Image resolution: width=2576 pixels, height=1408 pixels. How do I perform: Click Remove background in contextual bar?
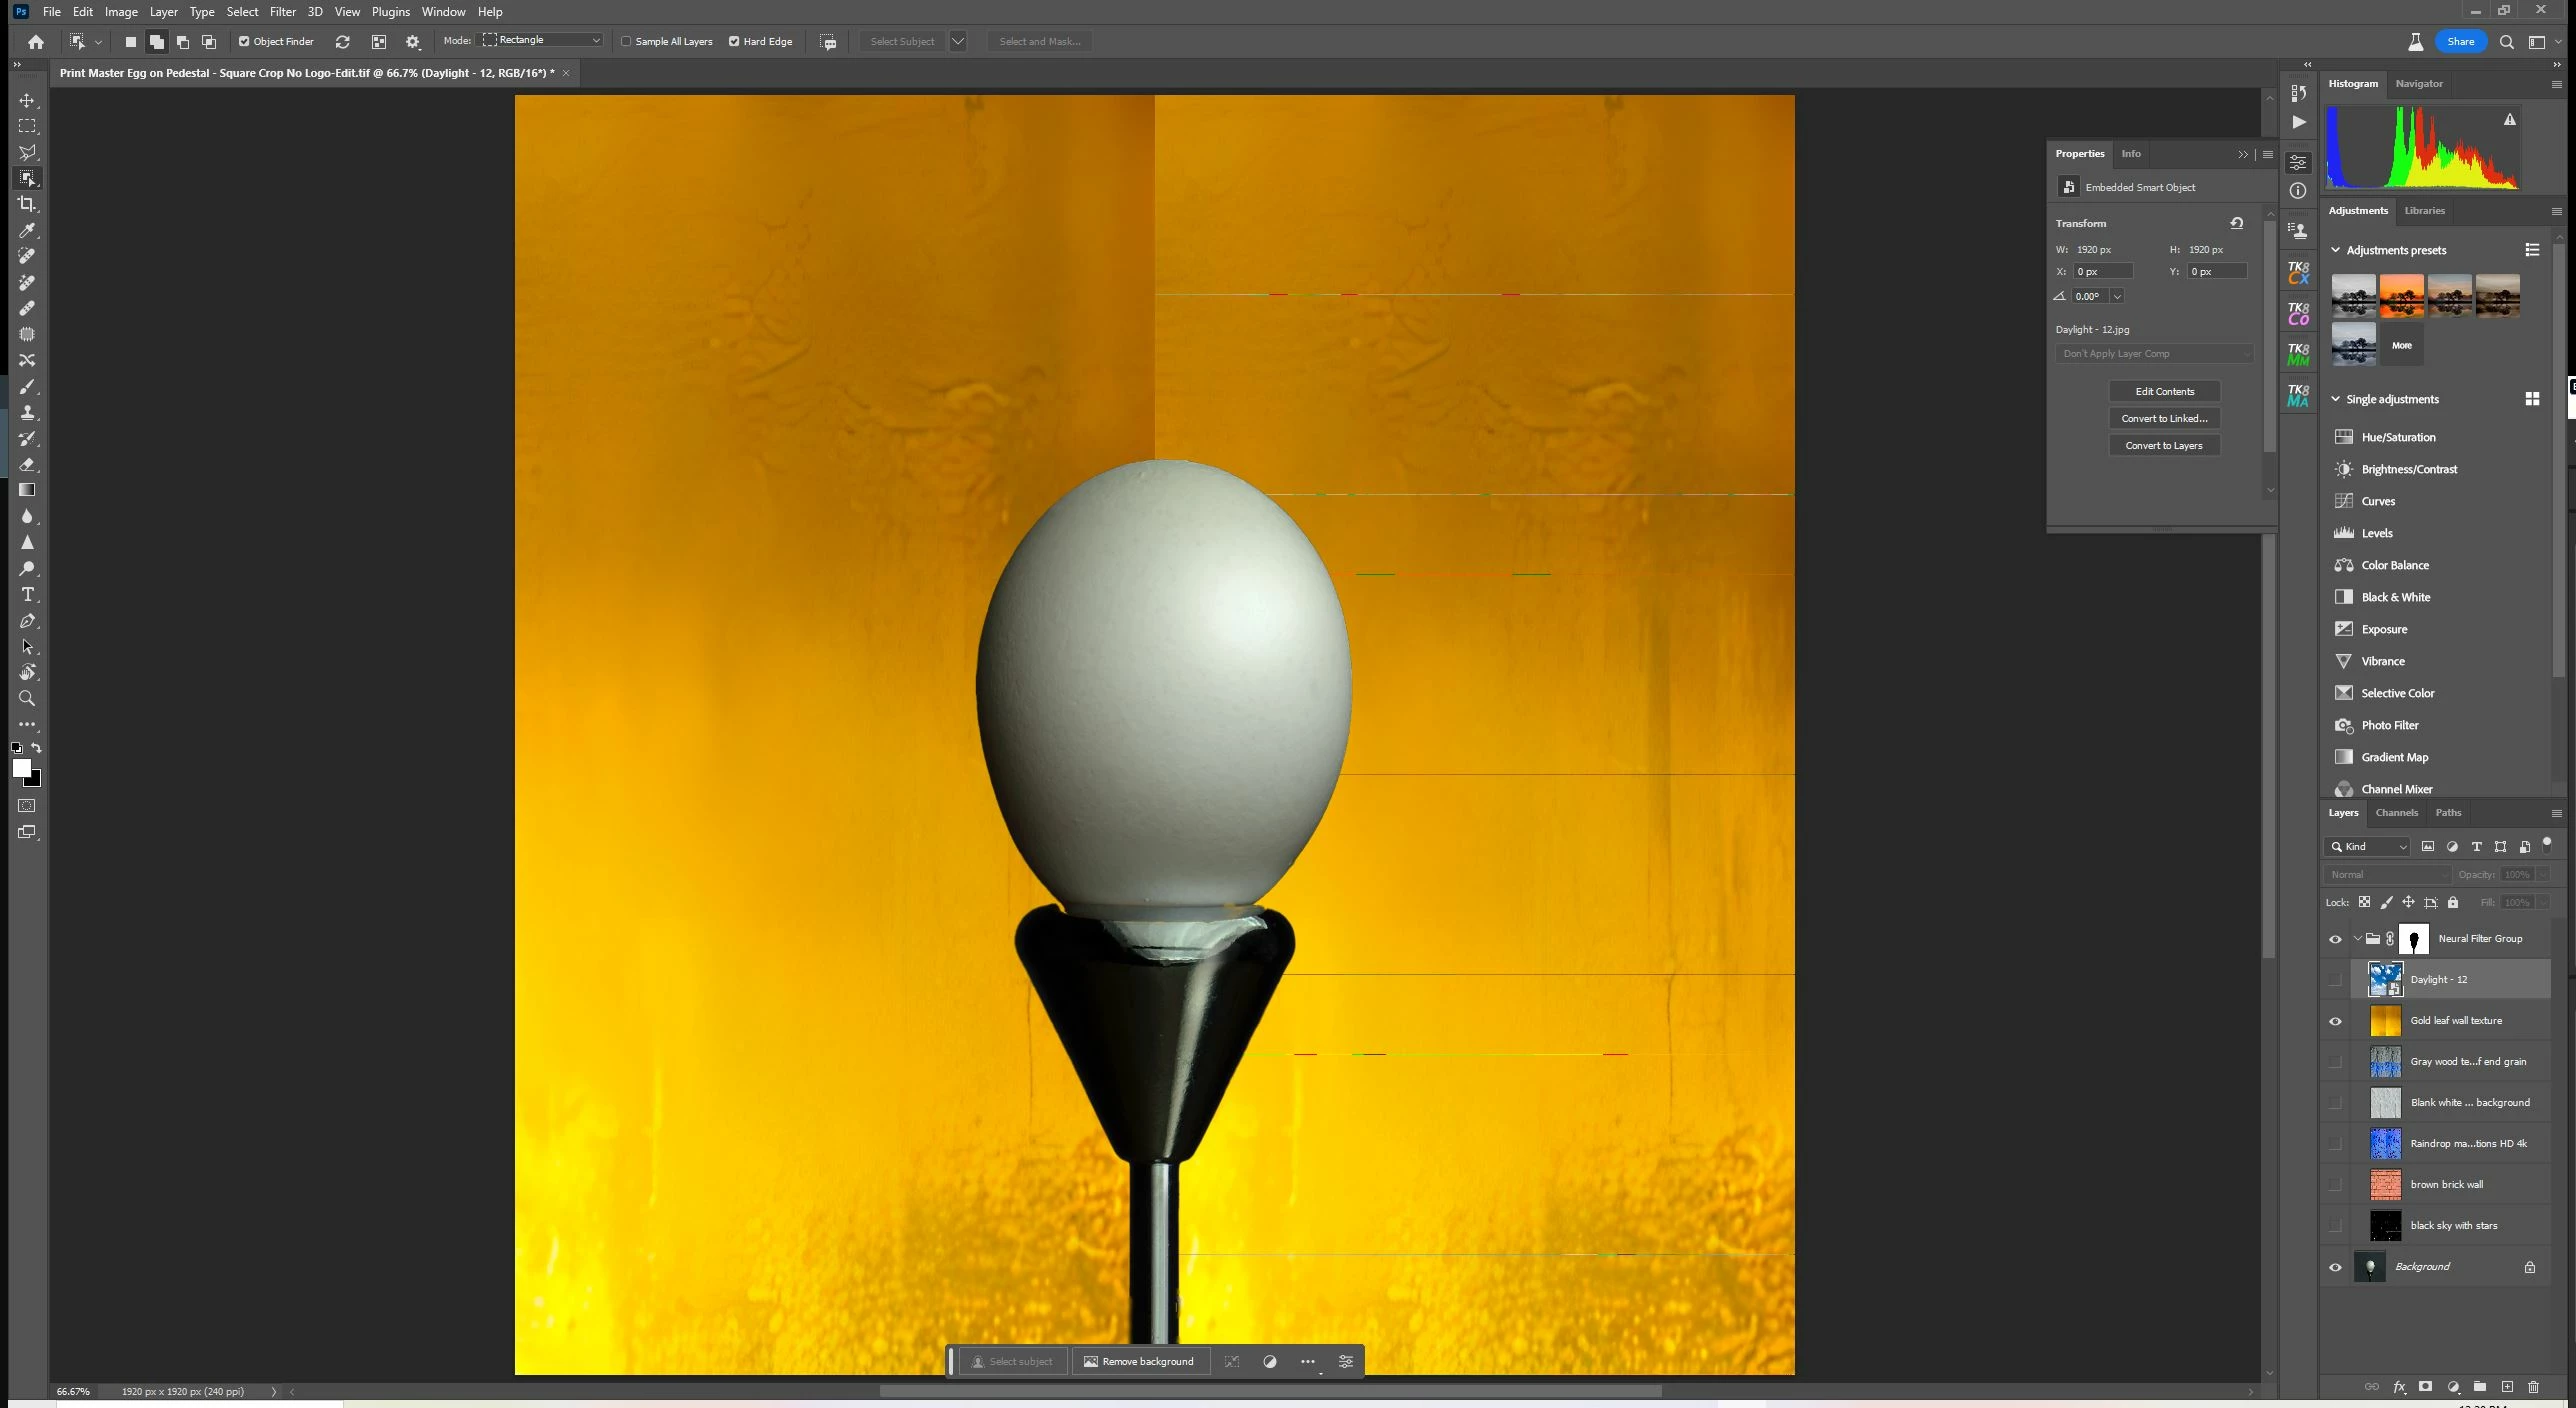(1138, 1361)
